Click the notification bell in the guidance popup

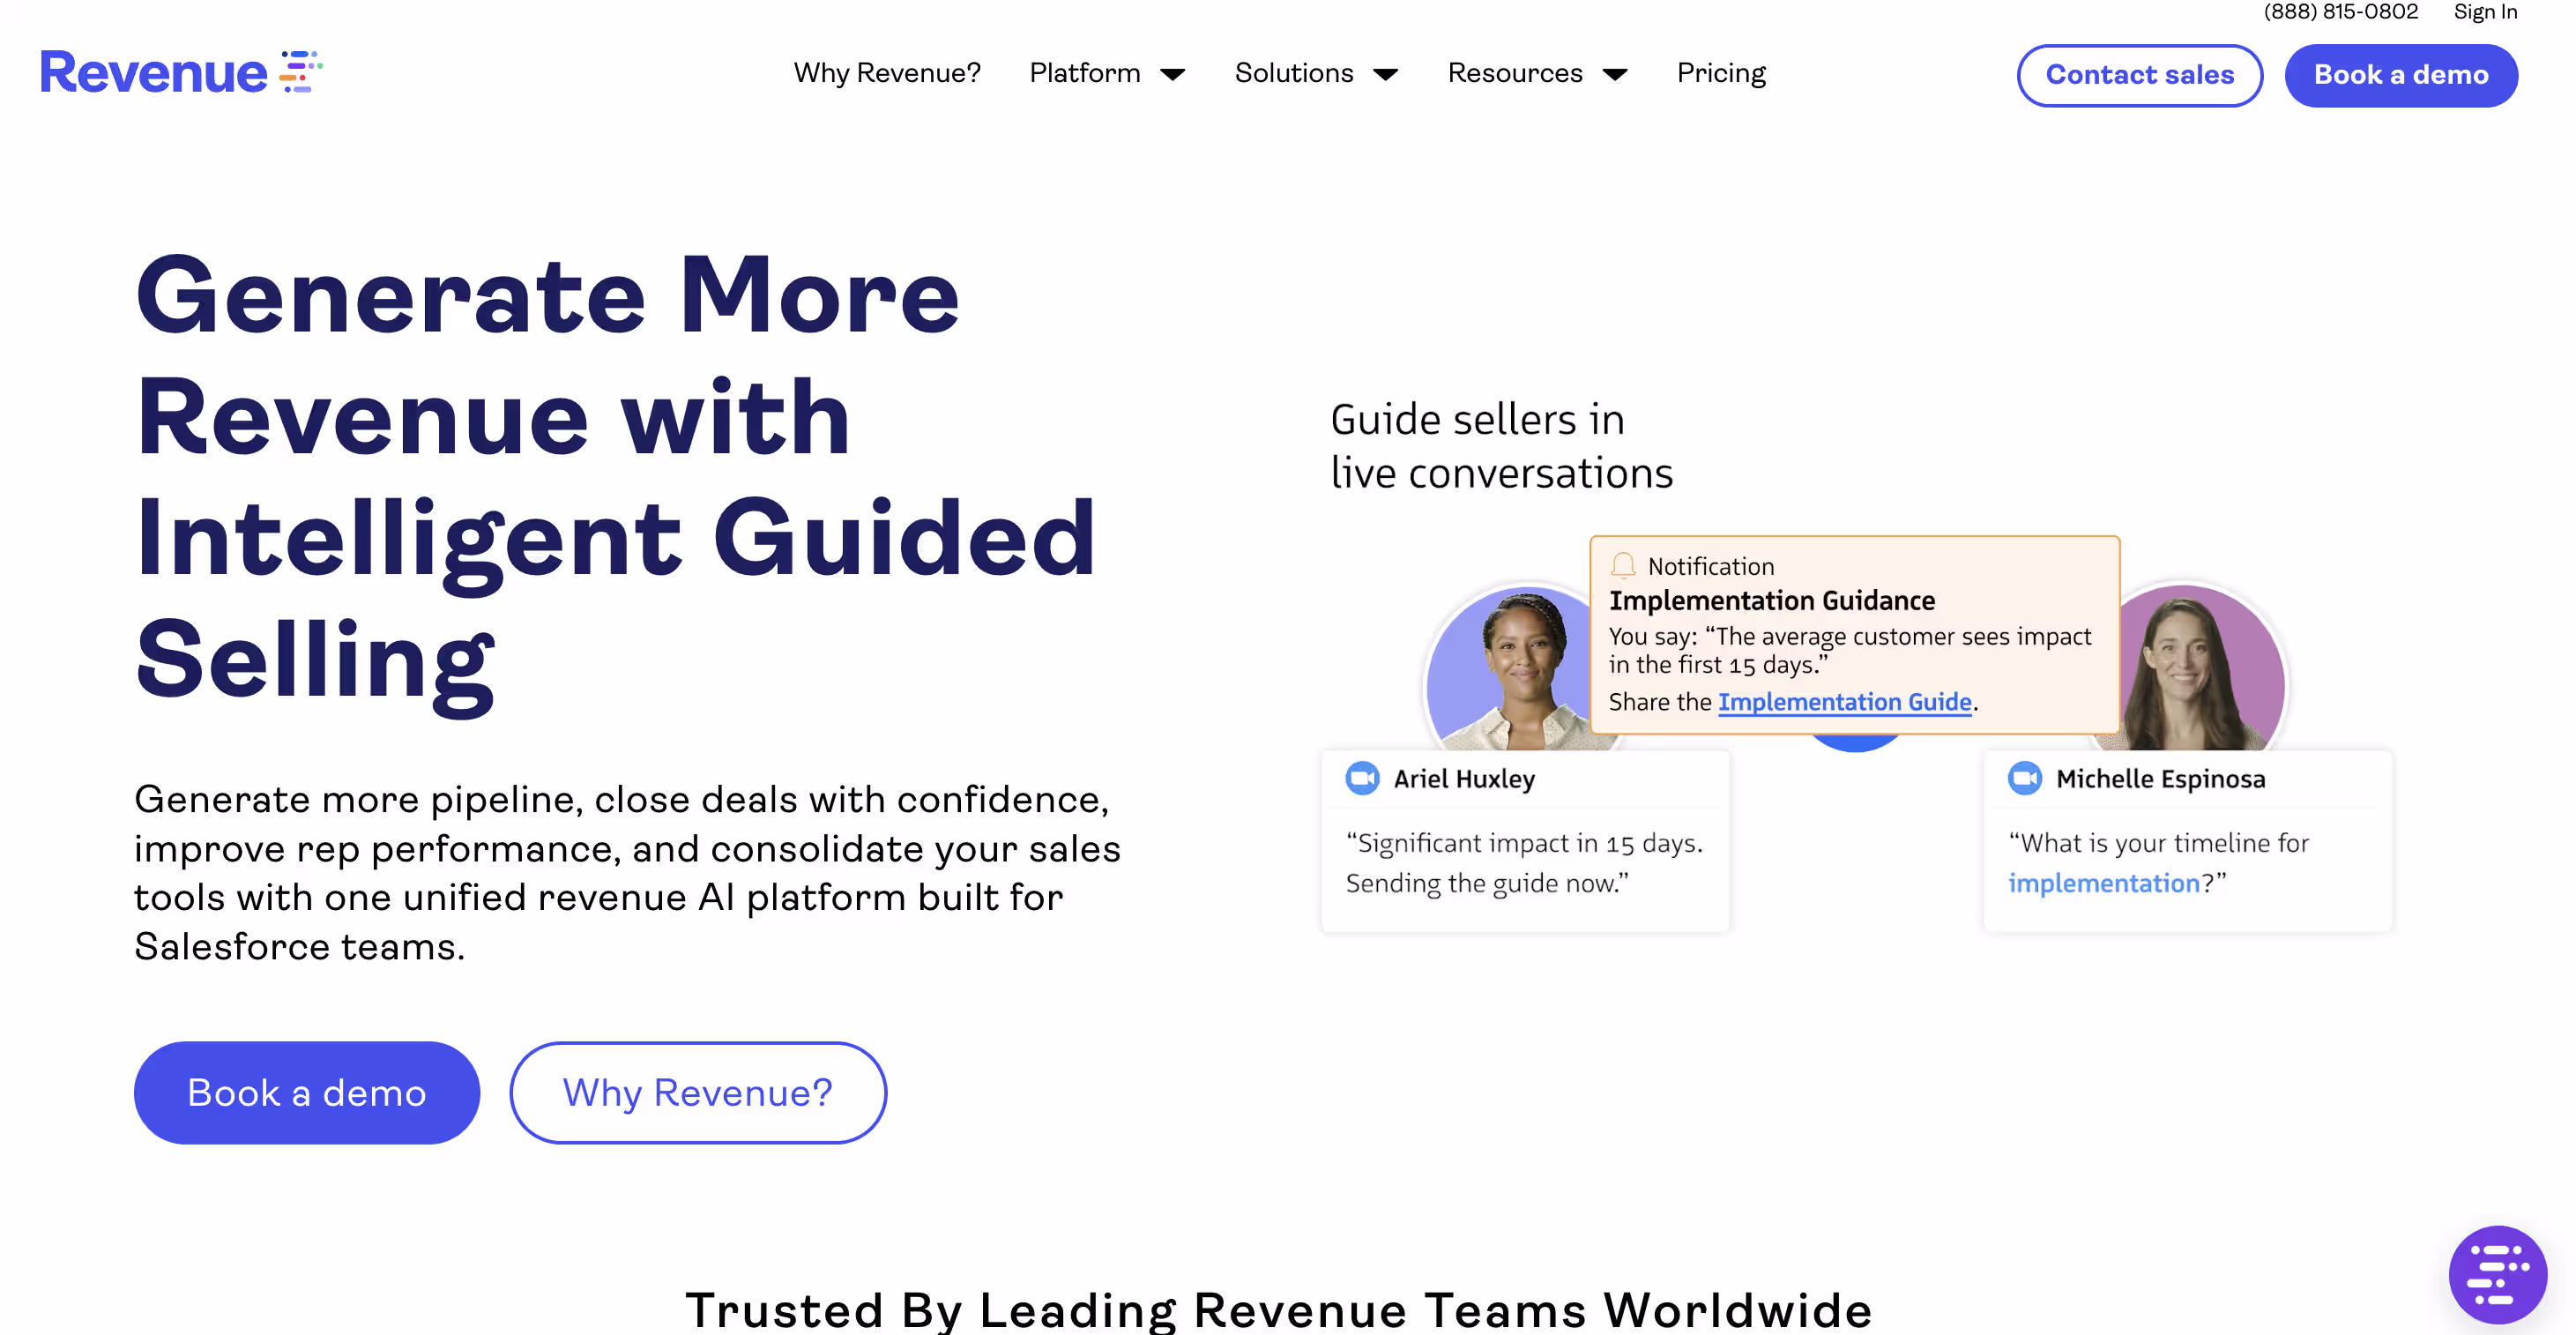click(1622, 565)
